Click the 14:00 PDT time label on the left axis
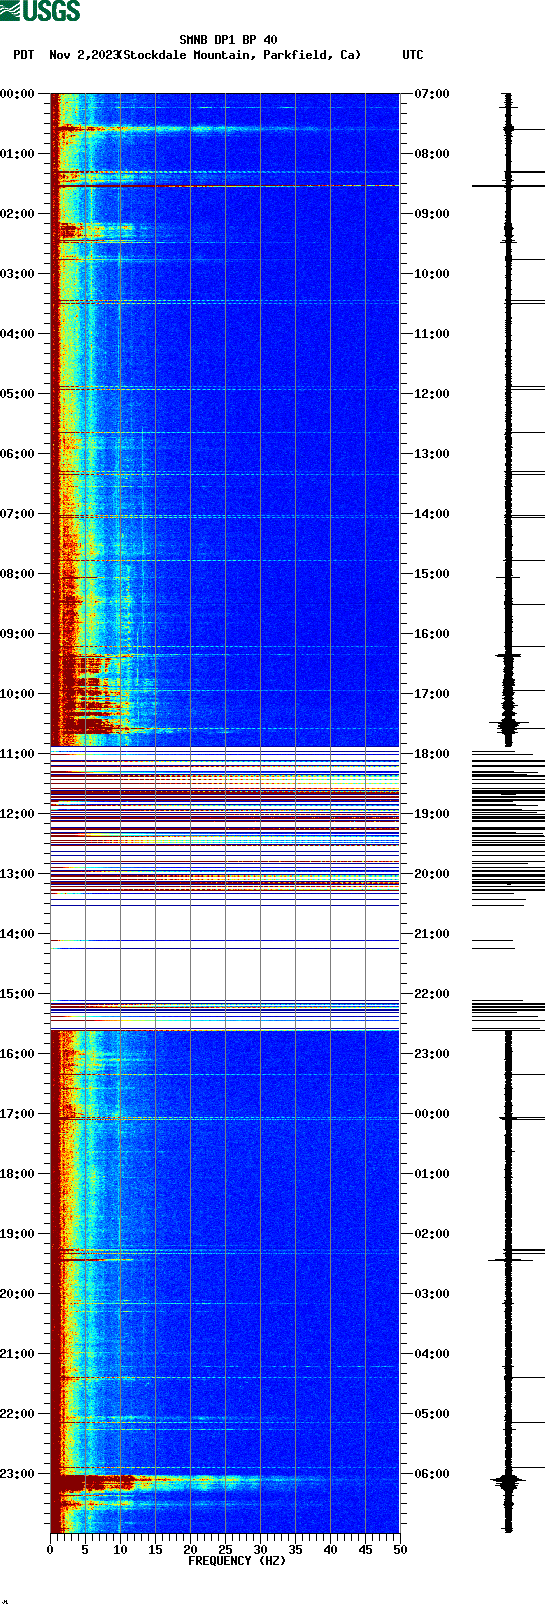552x1613 pixels. 18,934
